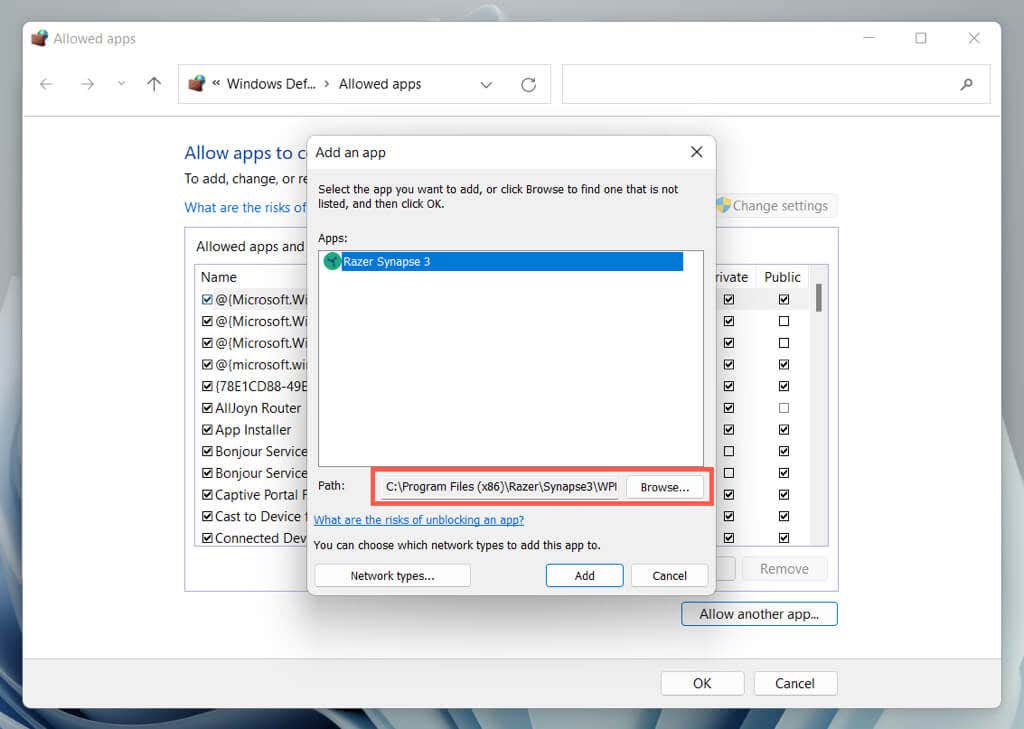Click the Path text field

coord(500,487)
